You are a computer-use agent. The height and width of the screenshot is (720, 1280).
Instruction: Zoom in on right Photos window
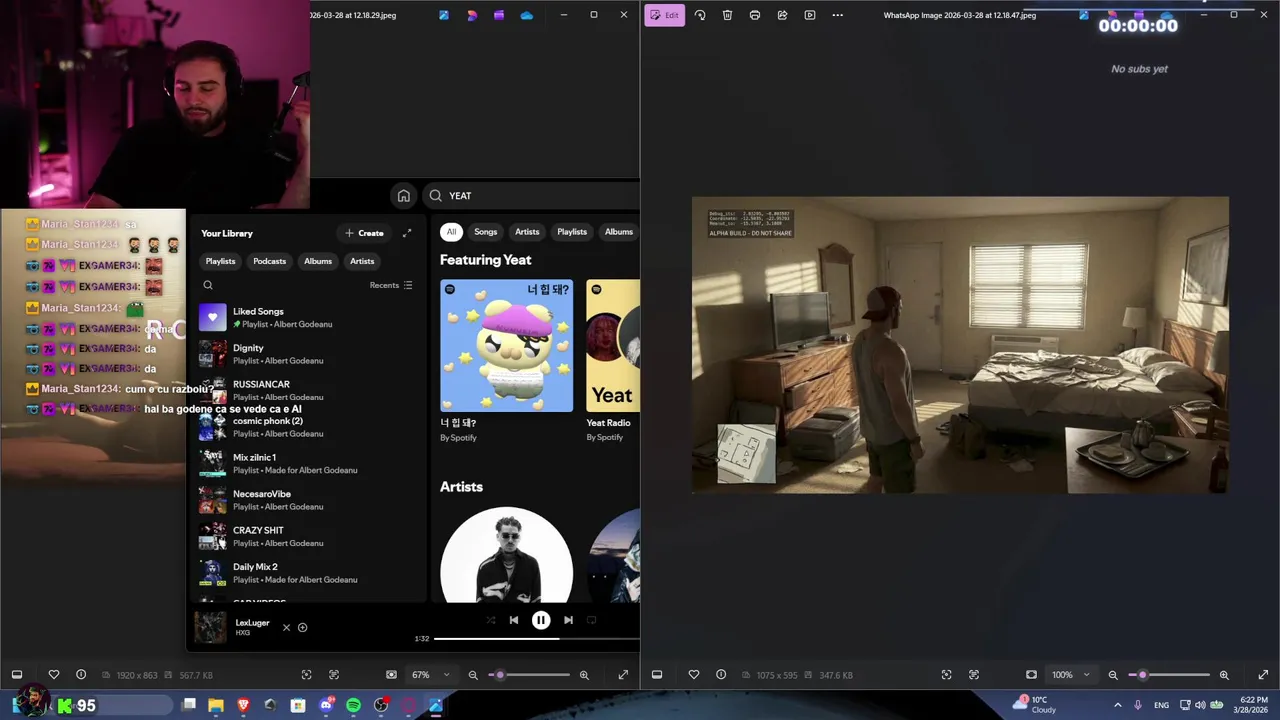click(x=1224, y=675)
